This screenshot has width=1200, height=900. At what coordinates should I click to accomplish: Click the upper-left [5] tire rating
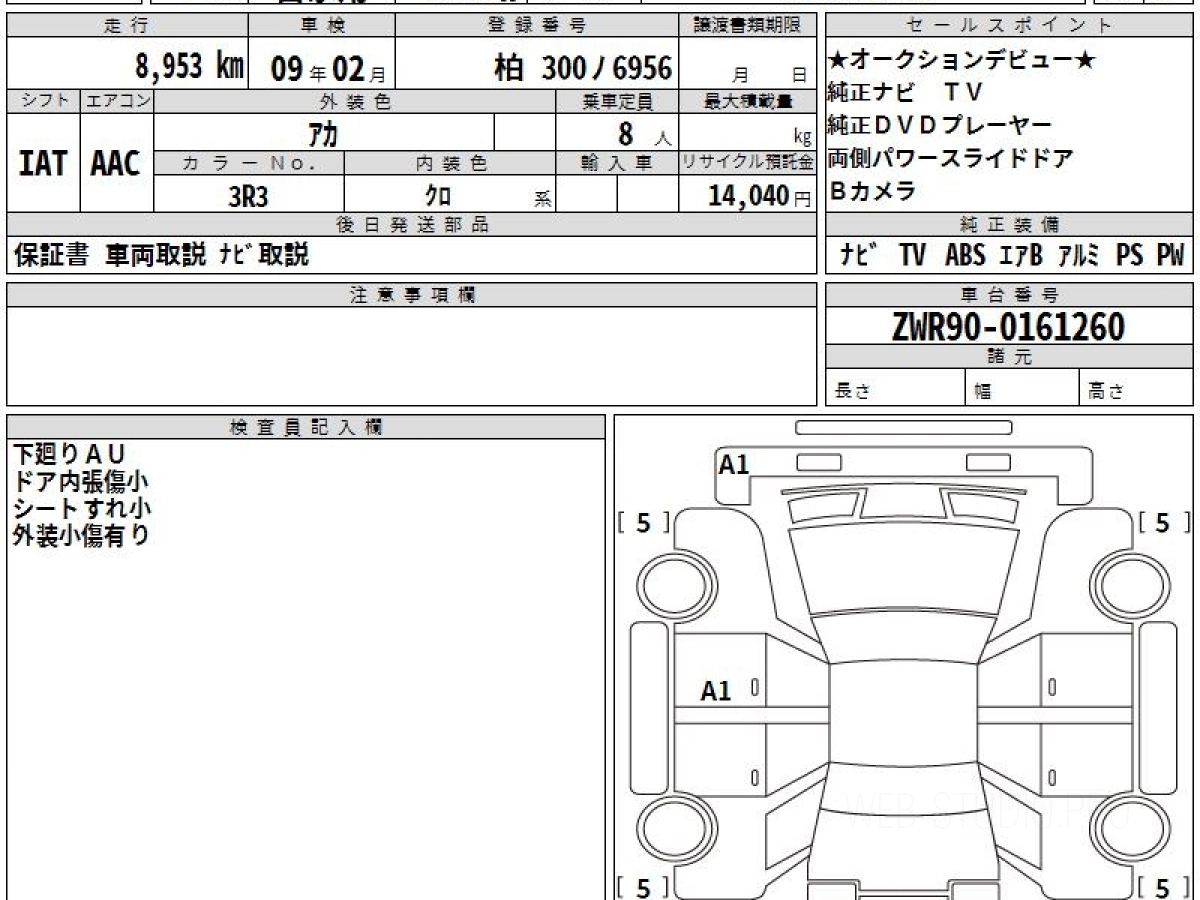click(x=643, y=523)
